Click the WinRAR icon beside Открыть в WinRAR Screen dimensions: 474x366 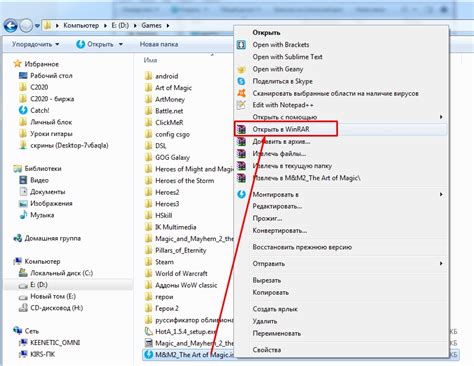pyautogui.click(x=241, y=129)
